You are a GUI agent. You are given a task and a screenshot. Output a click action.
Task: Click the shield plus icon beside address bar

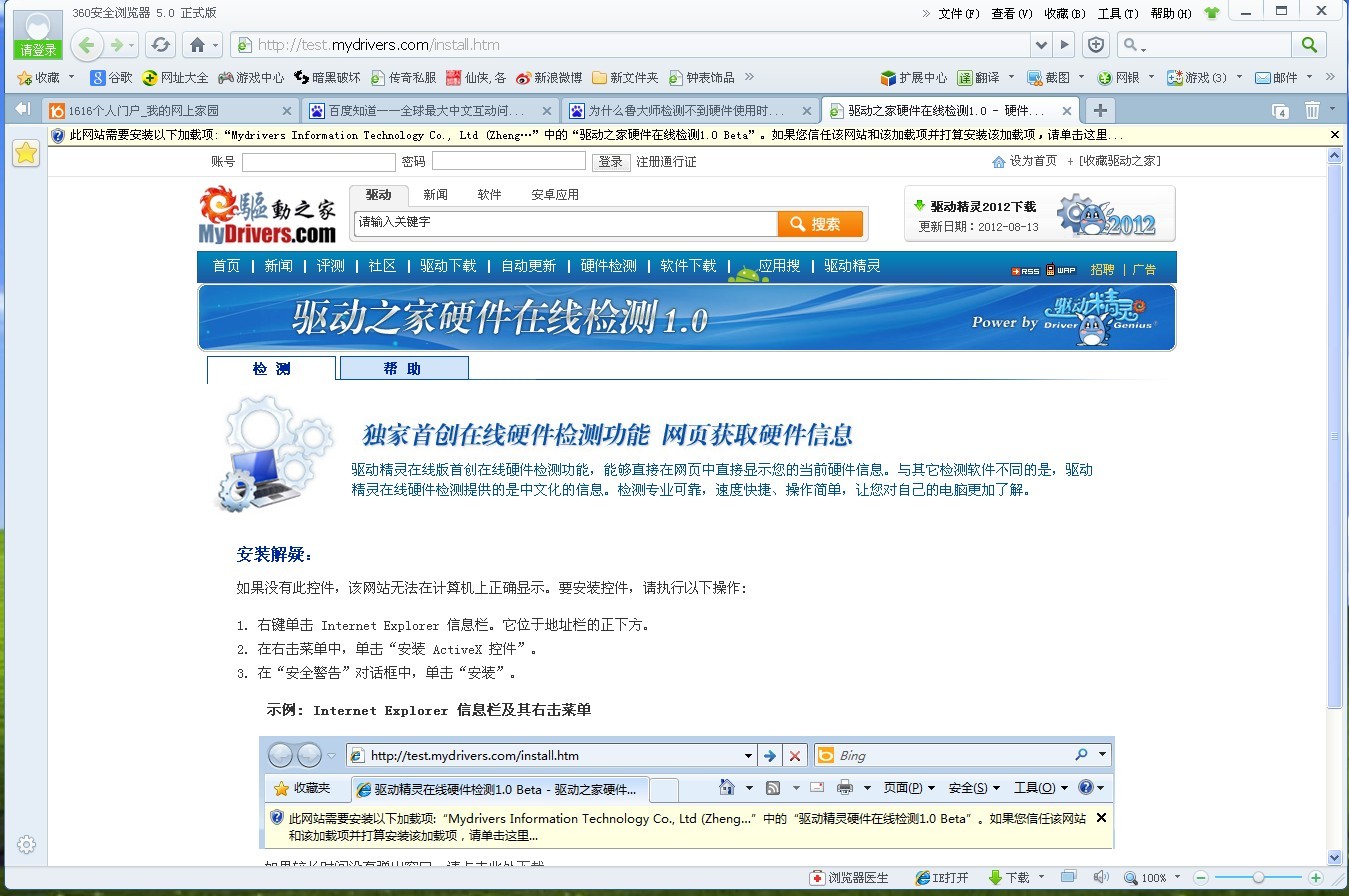1097,45
